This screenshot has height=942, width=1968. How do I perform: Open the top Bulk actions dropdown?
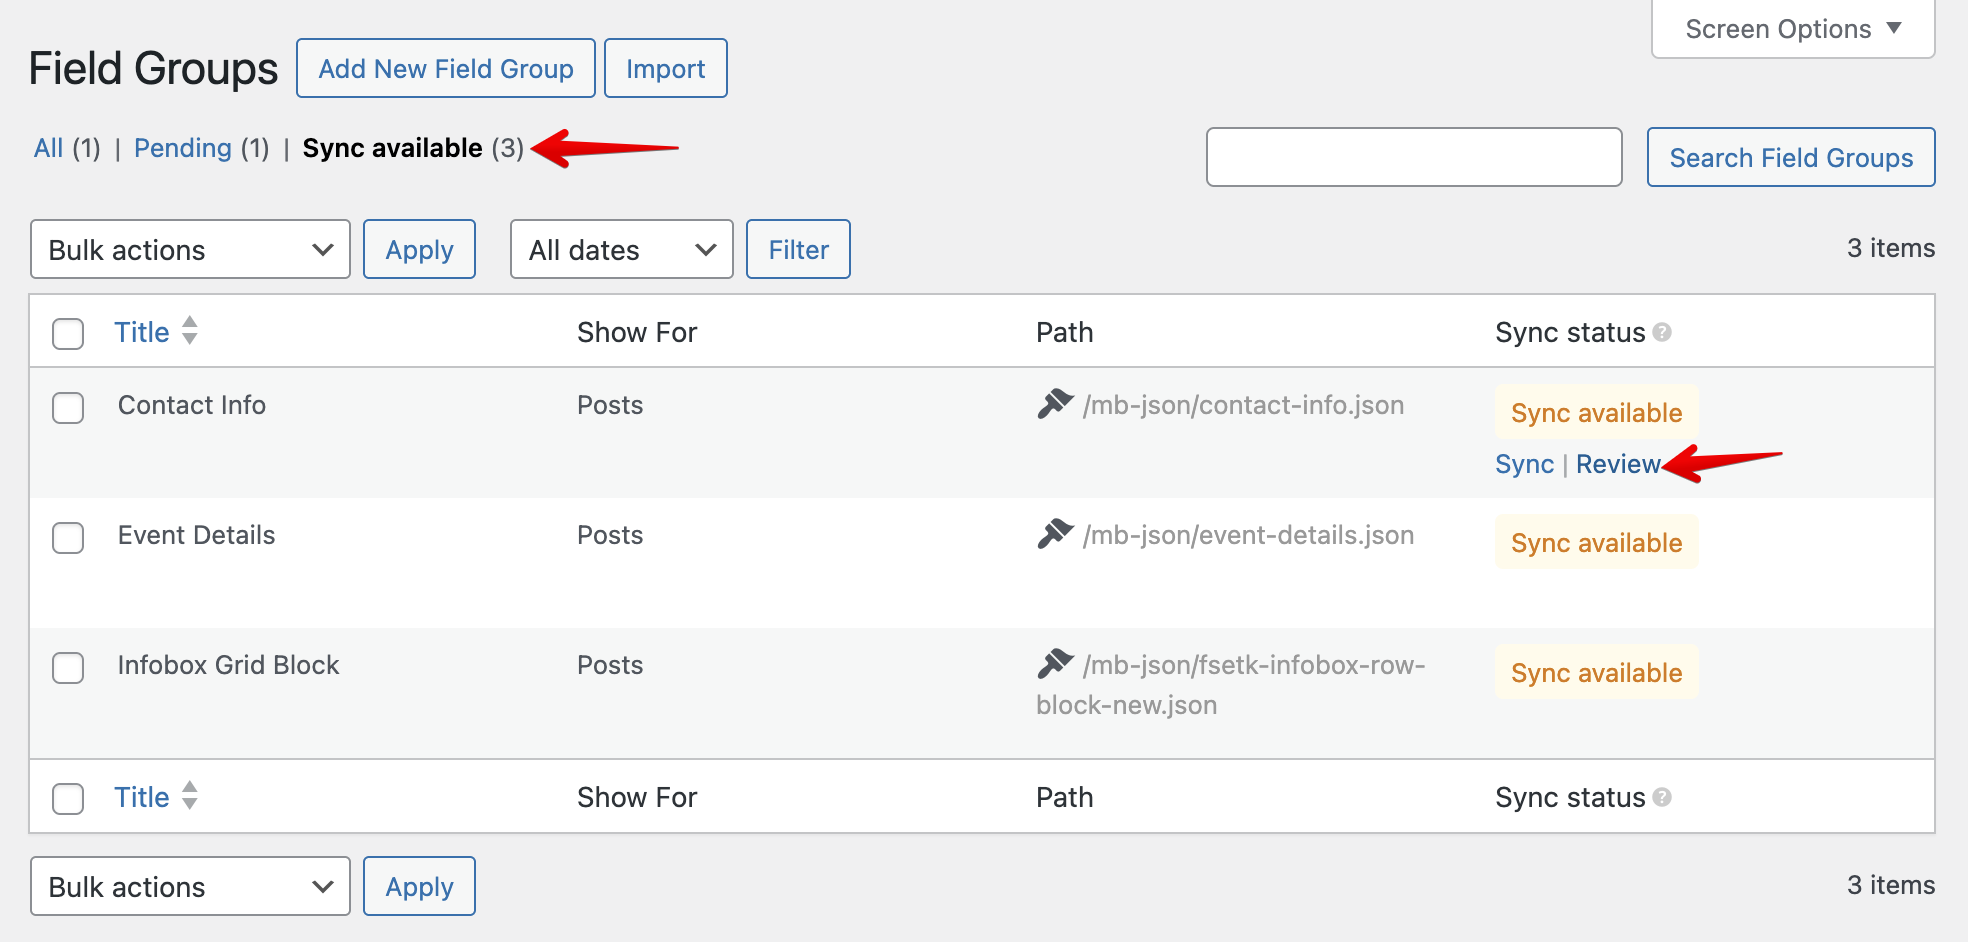190,250
